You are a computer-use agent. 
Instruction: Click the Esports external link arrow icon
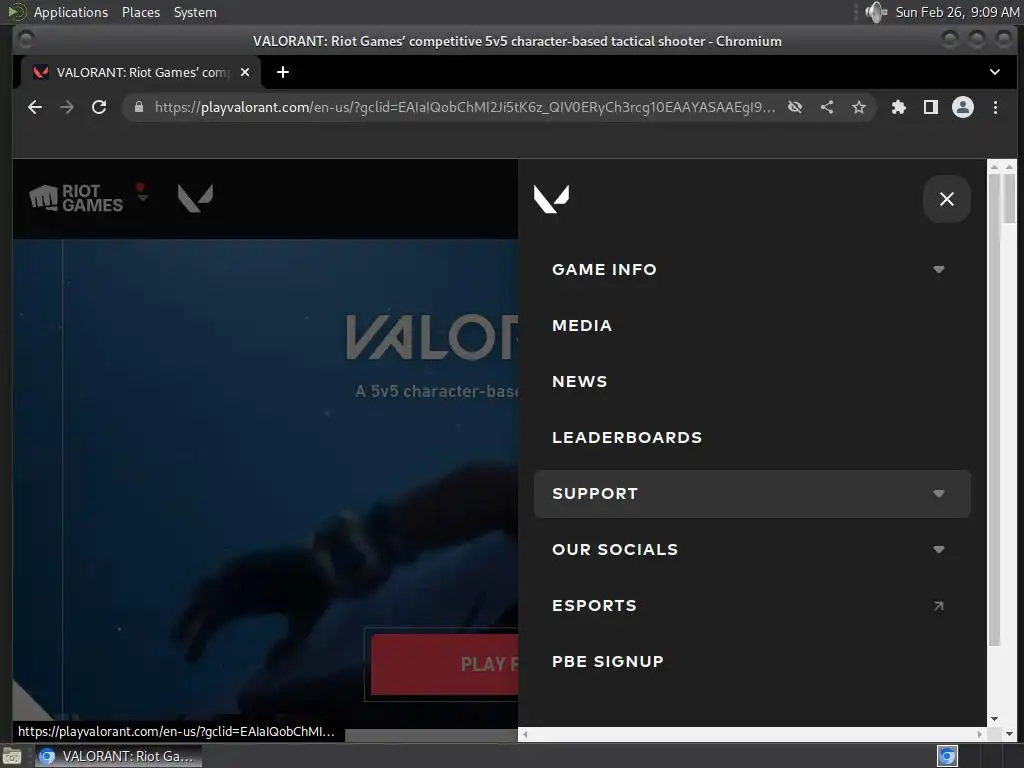[938, 606]
